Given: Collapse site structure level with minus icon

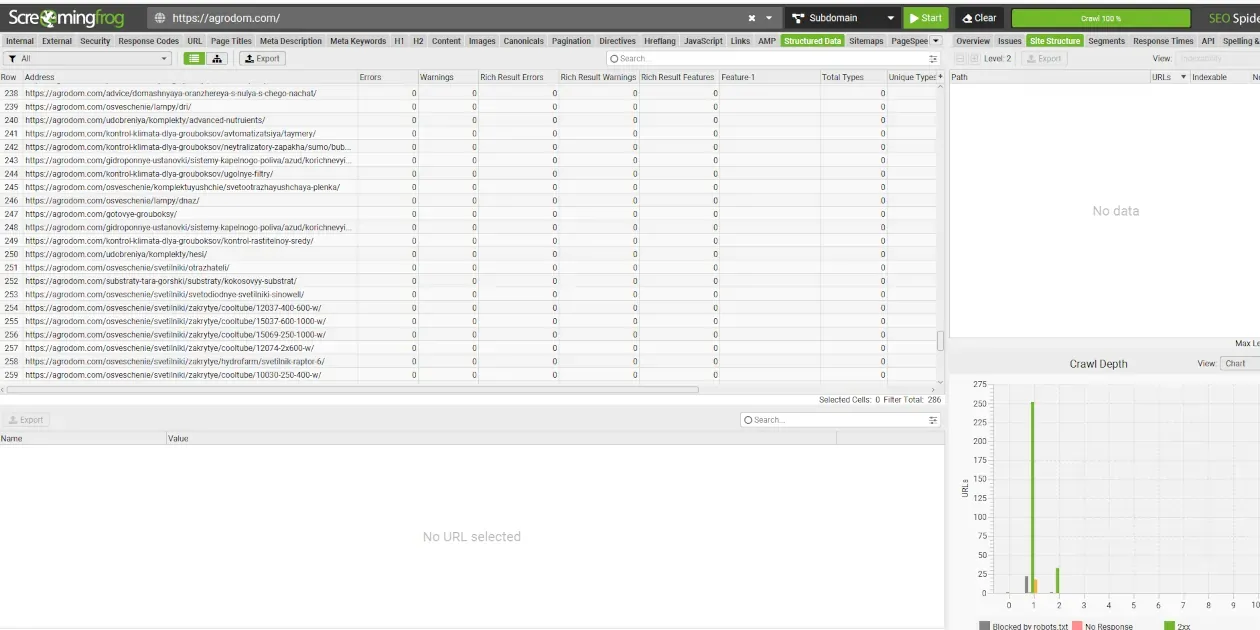Looking at the screenshot, I should (961, 58).
